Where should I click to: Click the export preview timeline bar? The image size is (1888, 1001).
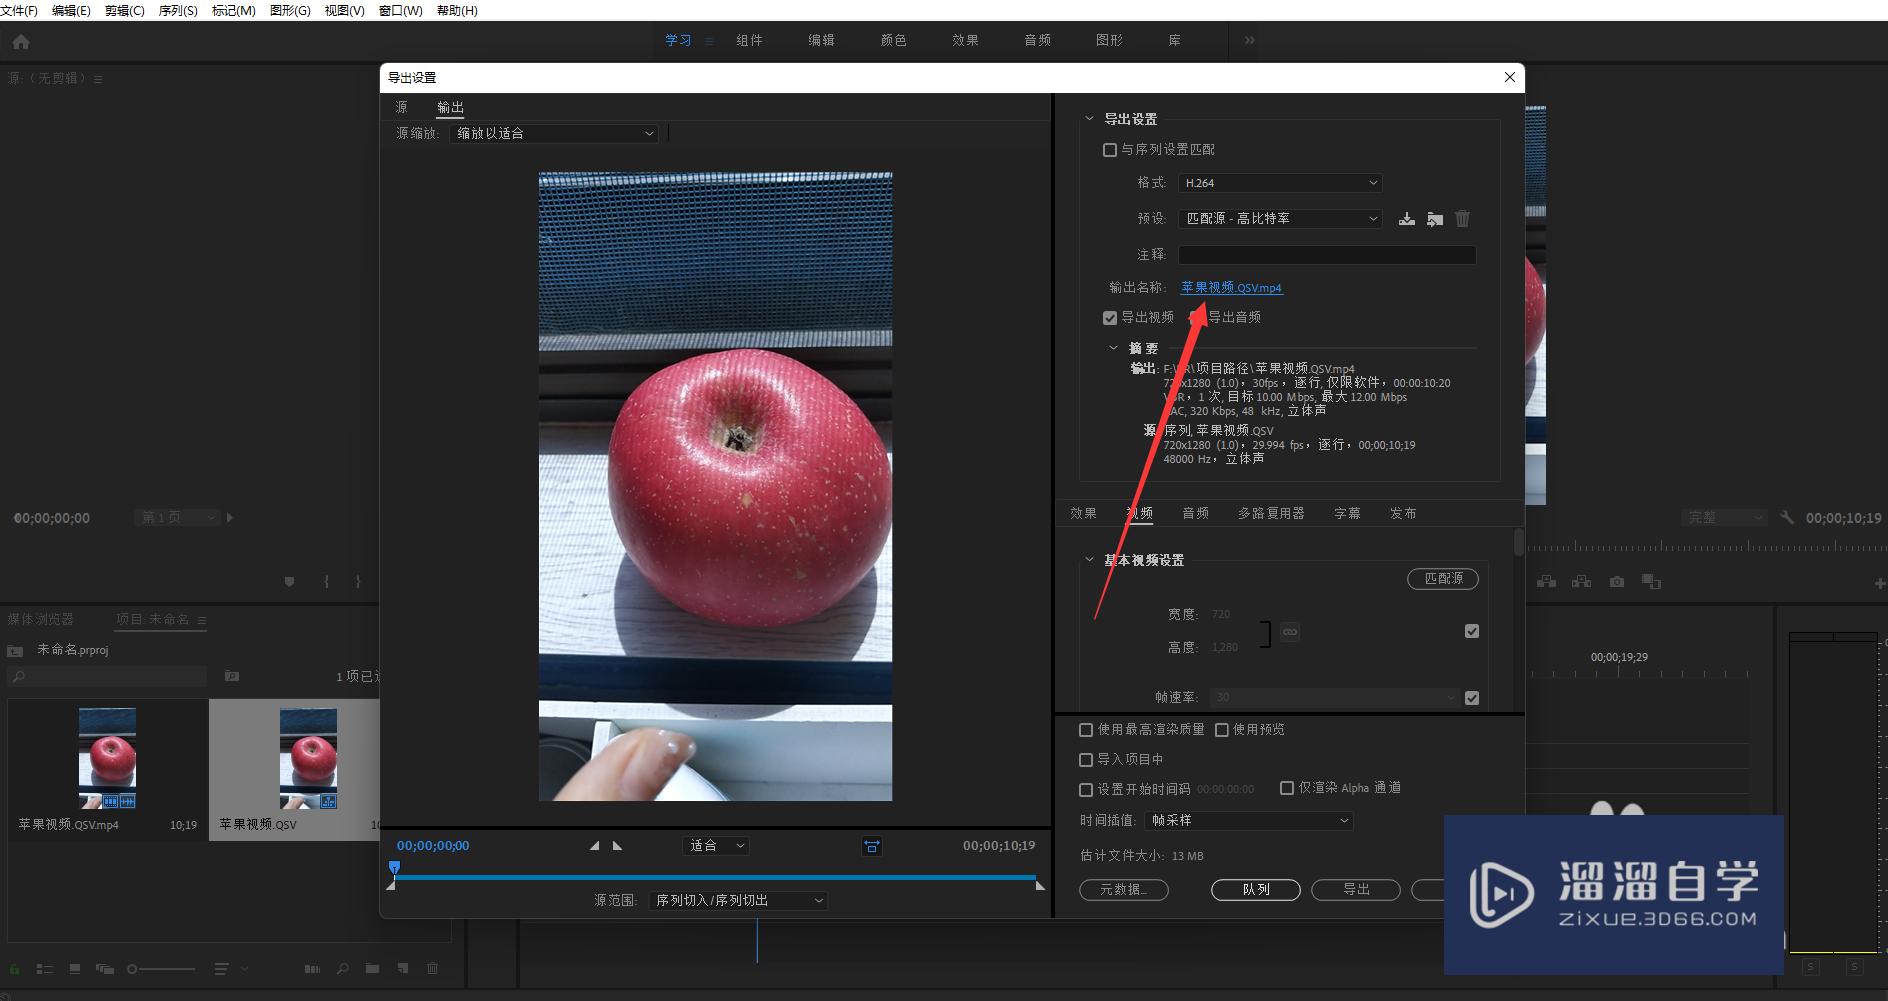click(x=715, y=877)
